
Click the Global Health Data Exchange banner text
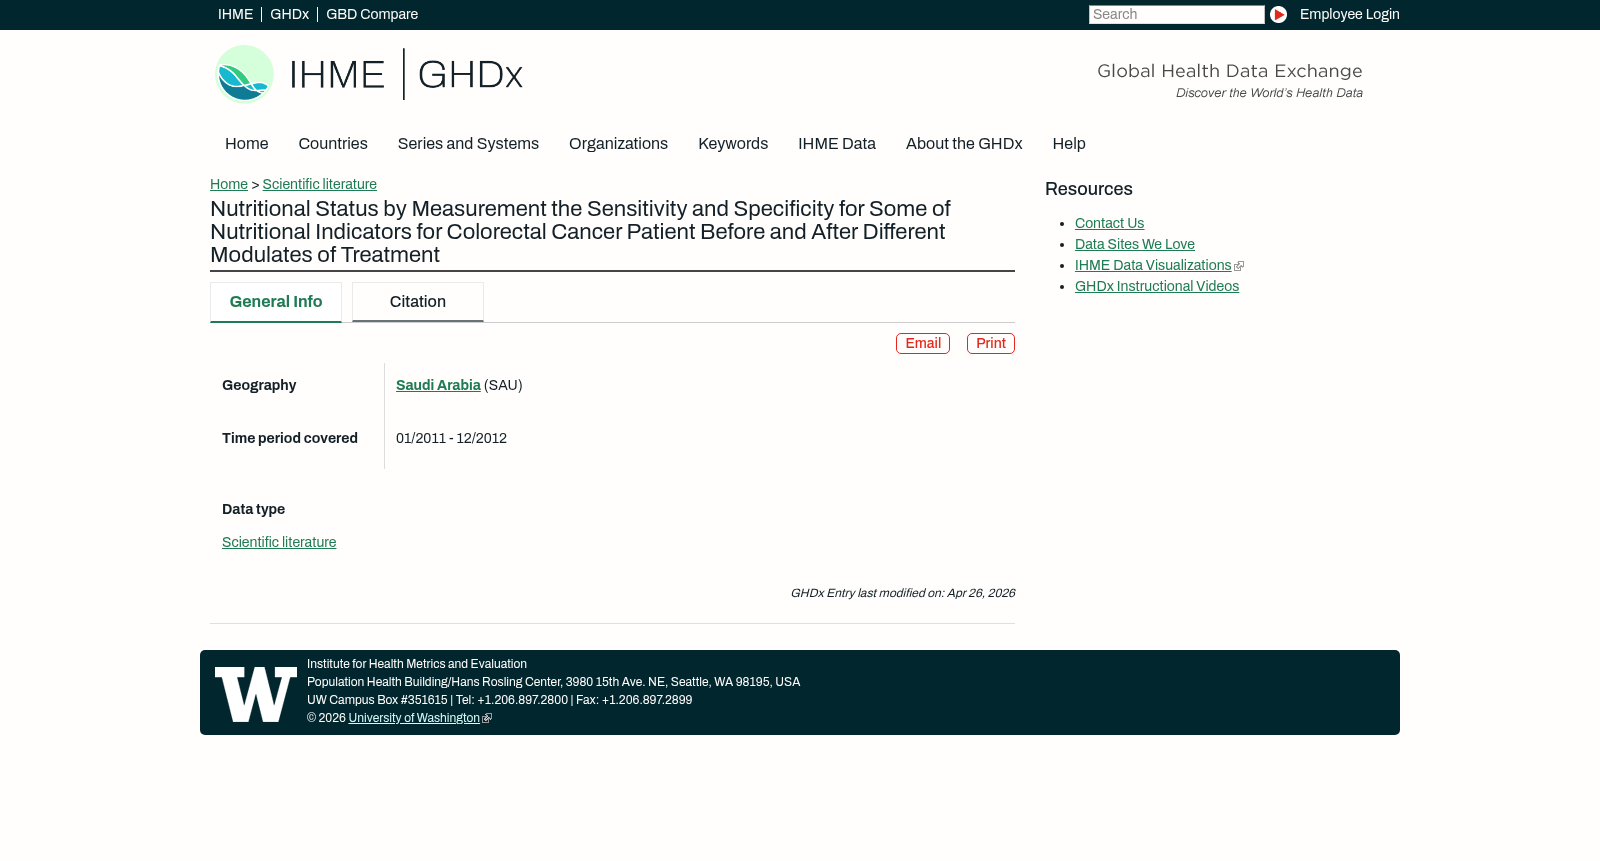coord(1229,72)
